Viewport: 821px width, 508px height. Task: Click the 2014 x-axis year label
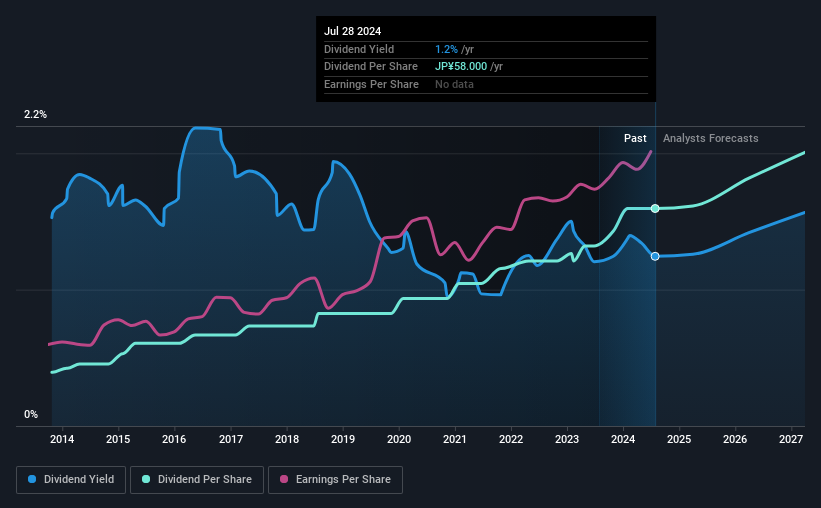coord(62,439)
